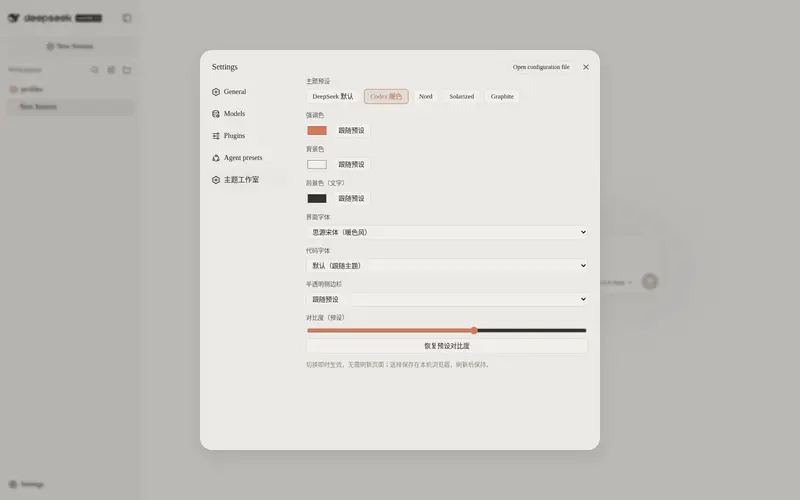Expand the 界面字体 font dropdown

tap(446, 232)
